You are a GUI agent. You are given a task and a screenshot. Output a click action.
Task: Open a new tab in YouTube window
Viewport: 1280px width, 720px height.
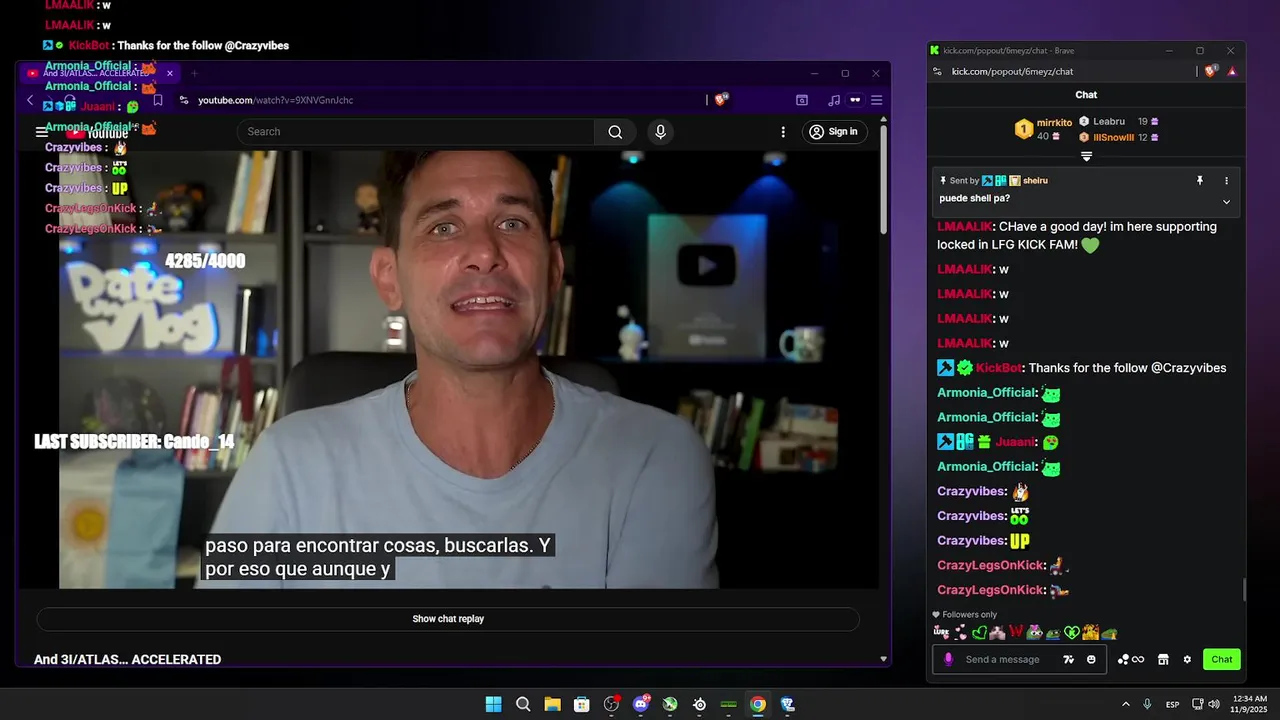[x=194, y=73]
